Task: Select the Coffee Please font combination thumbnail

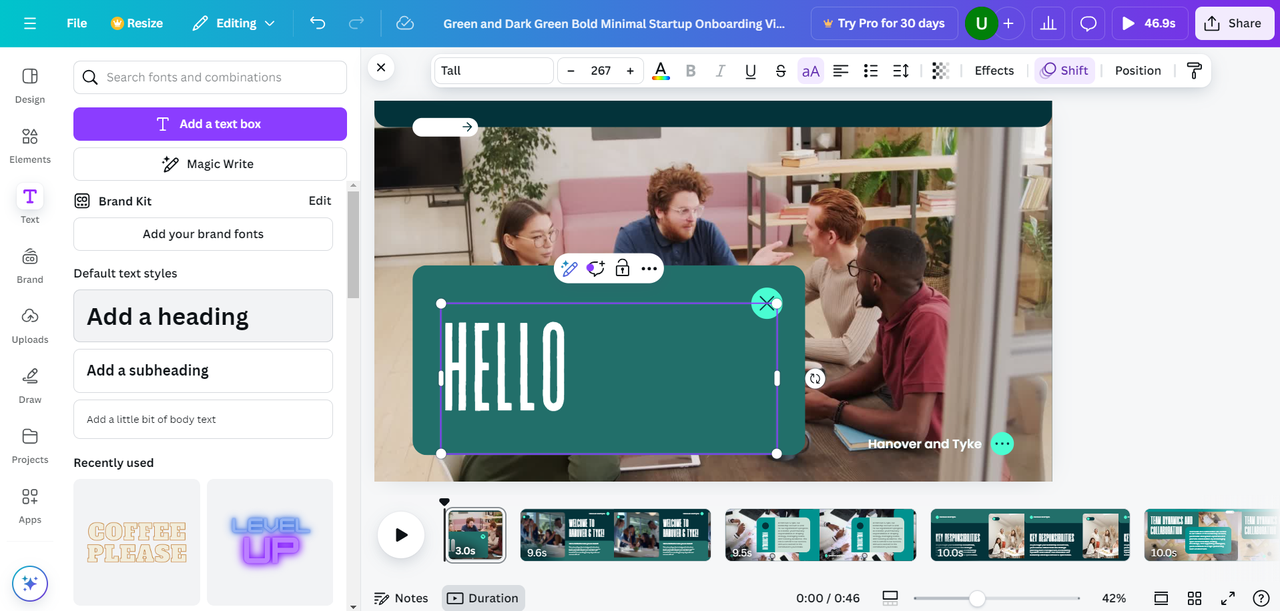Action: [x=137, y=542]
